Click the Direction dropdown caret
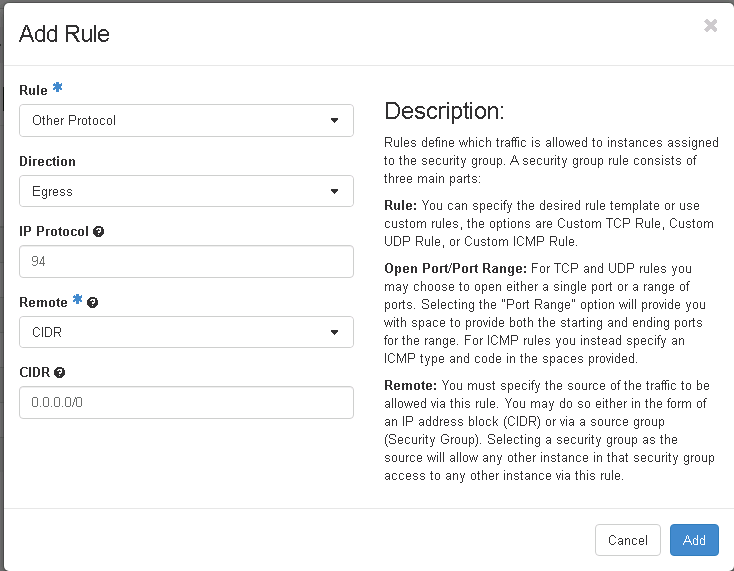Viewport: 734px width, 571px height. tap(334, 191)
